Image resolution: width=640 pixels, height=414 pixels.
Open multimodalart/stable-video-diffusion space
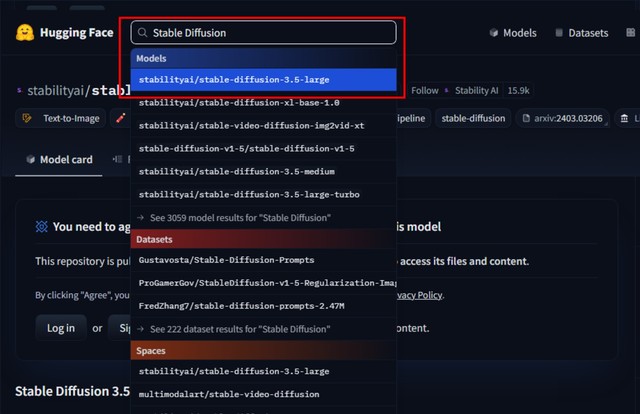click(x=263, y=394)
